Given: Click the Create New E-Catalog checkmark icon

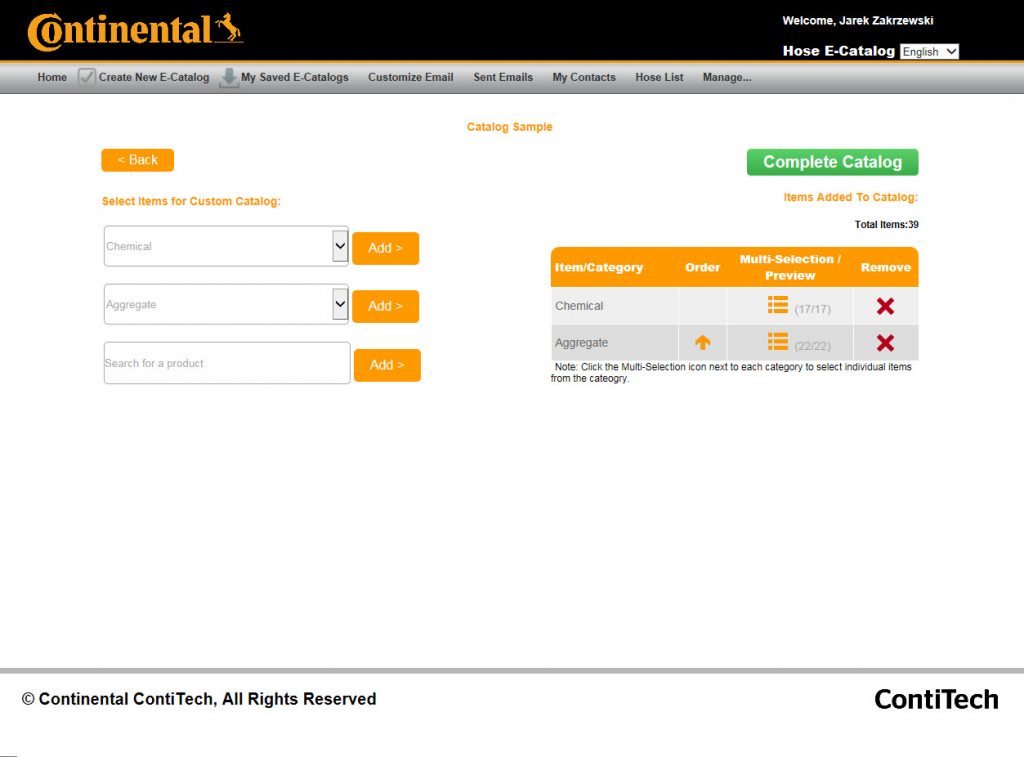Looking at the screenshot, I should pyautogui.click(x=87, y=77).
